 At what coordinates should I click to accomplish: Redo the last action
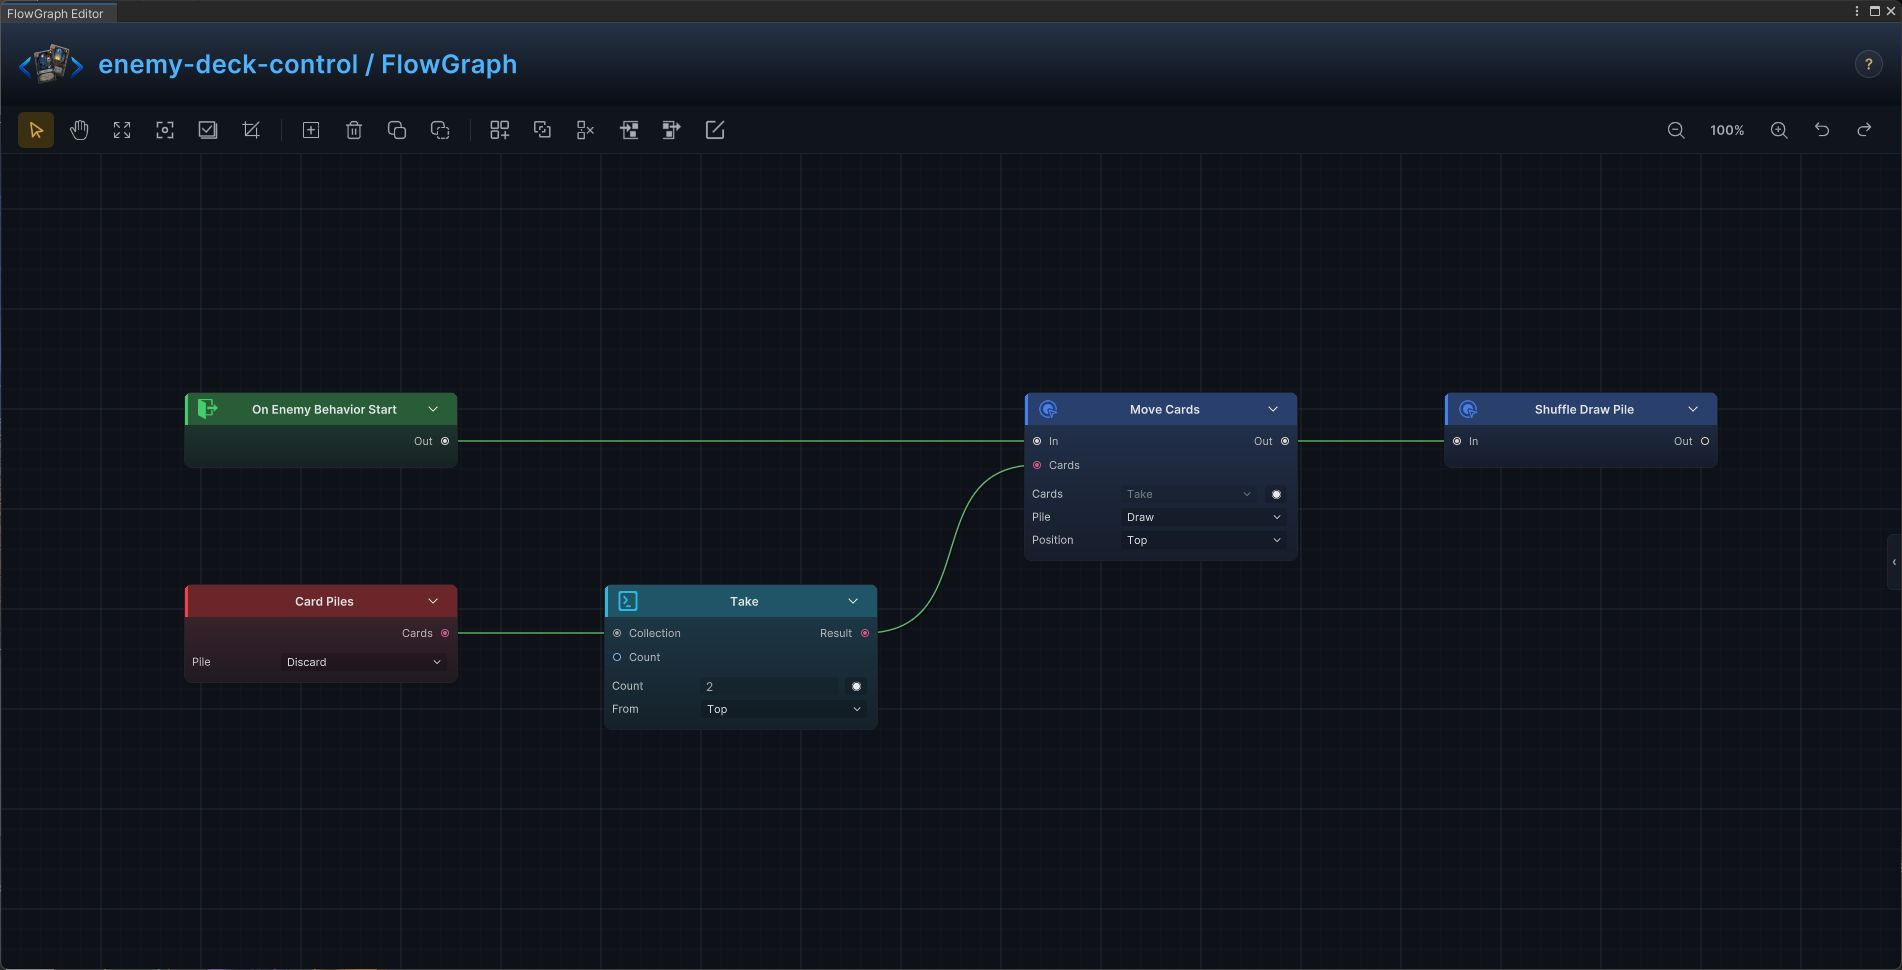1865,130
